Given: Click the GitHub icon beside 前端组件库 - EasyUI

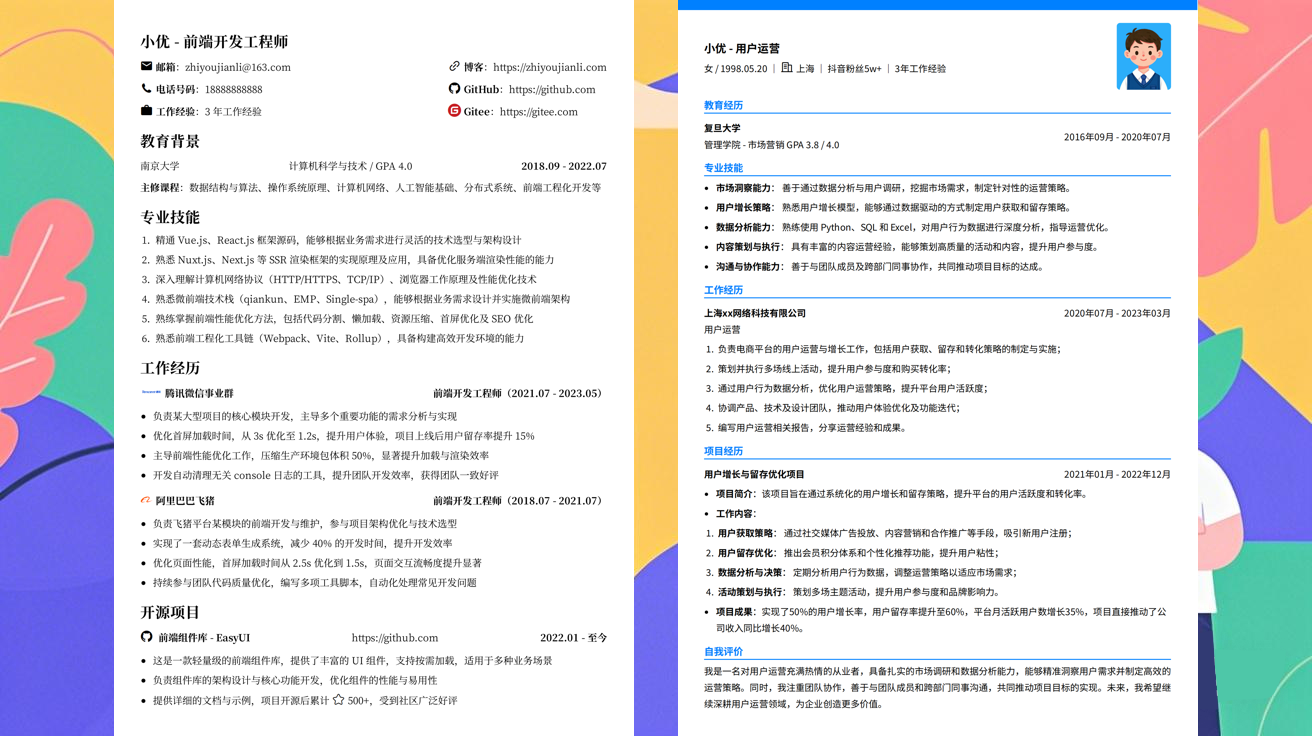Looking at the screenshot, I should [147, 637].
